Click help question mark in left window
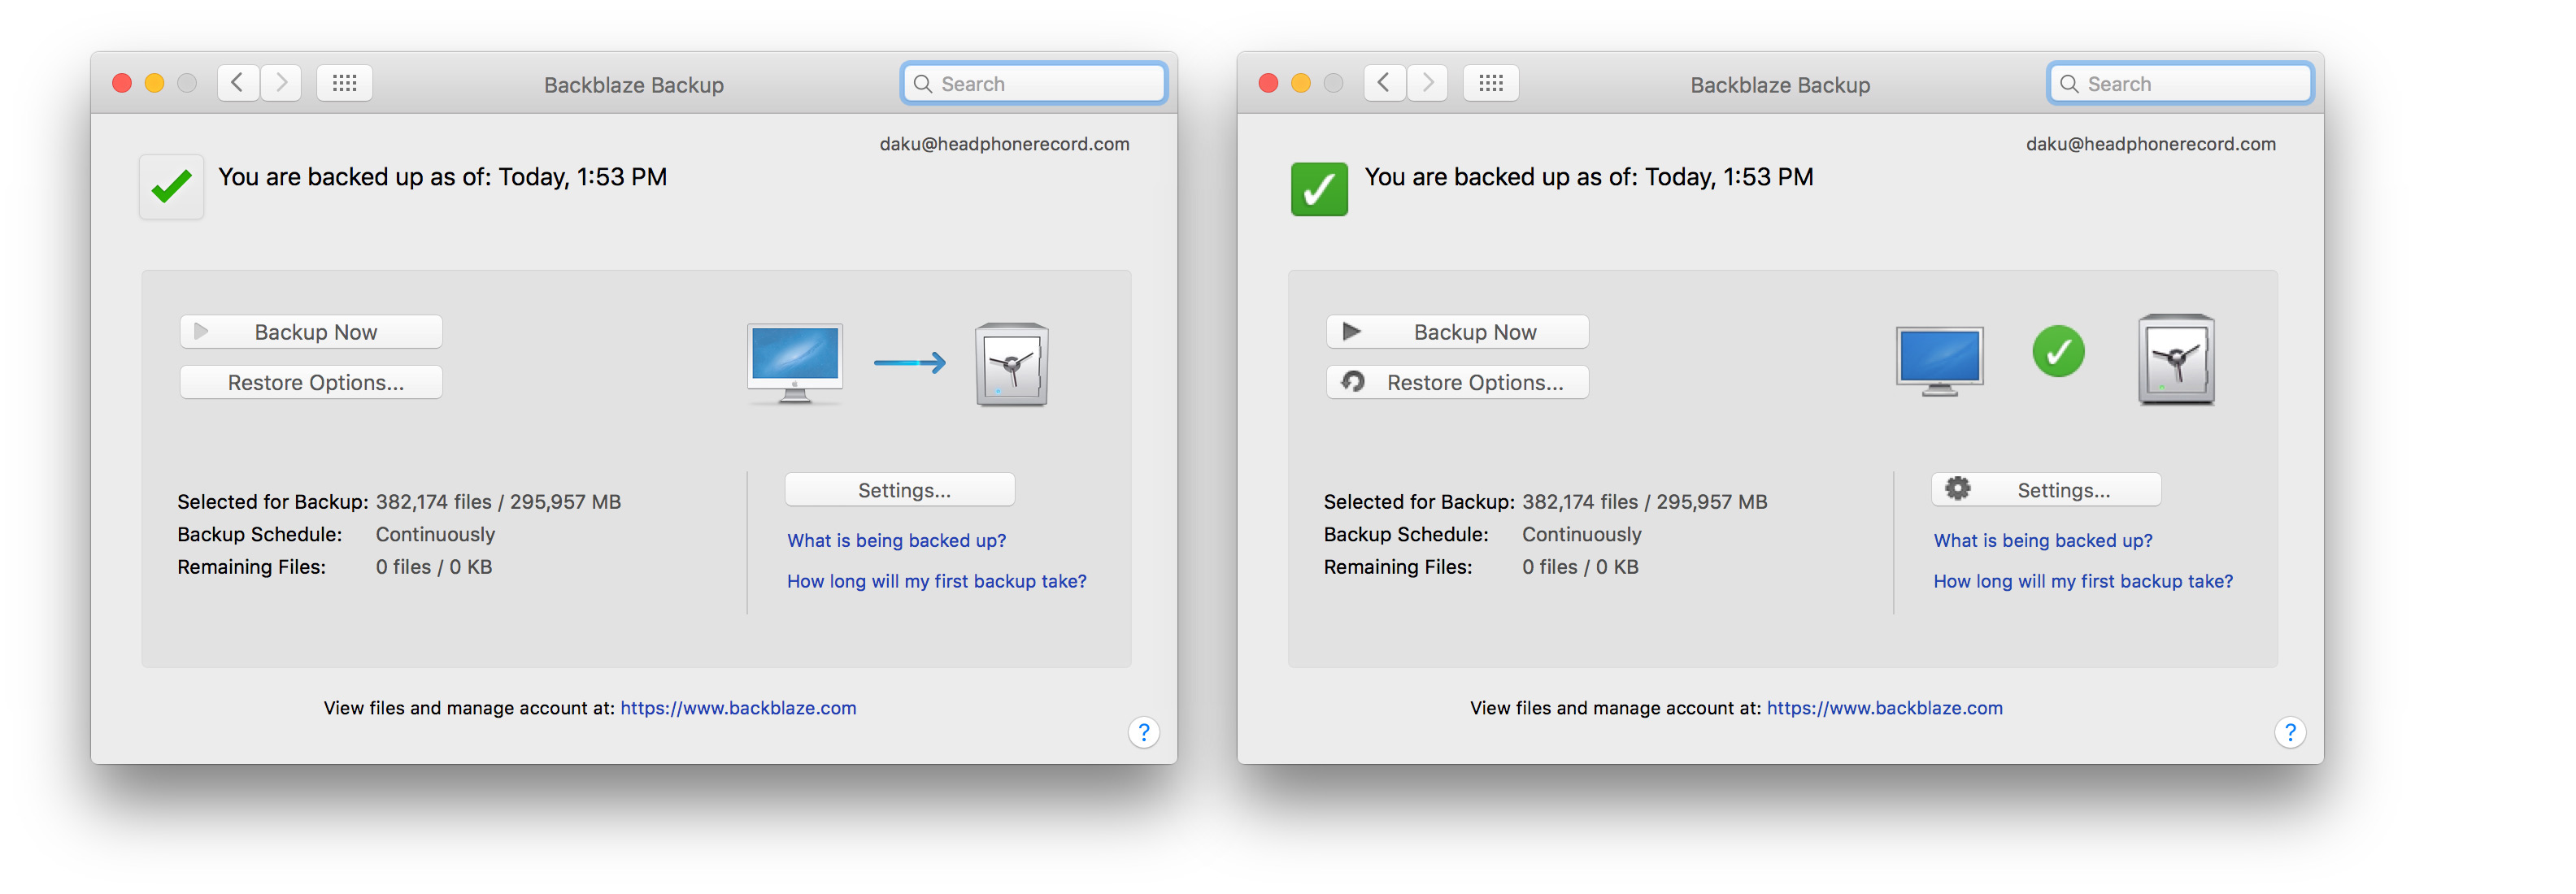This screenshot has height=894, width=2576. [1144, 732]
